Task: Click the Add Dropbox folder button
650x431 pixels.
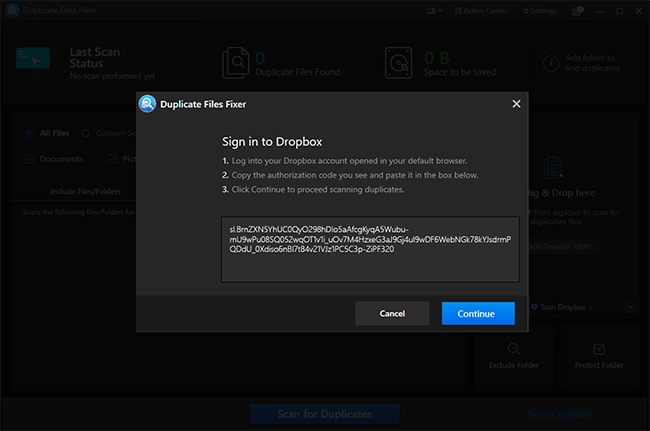Action: [563, 246]
